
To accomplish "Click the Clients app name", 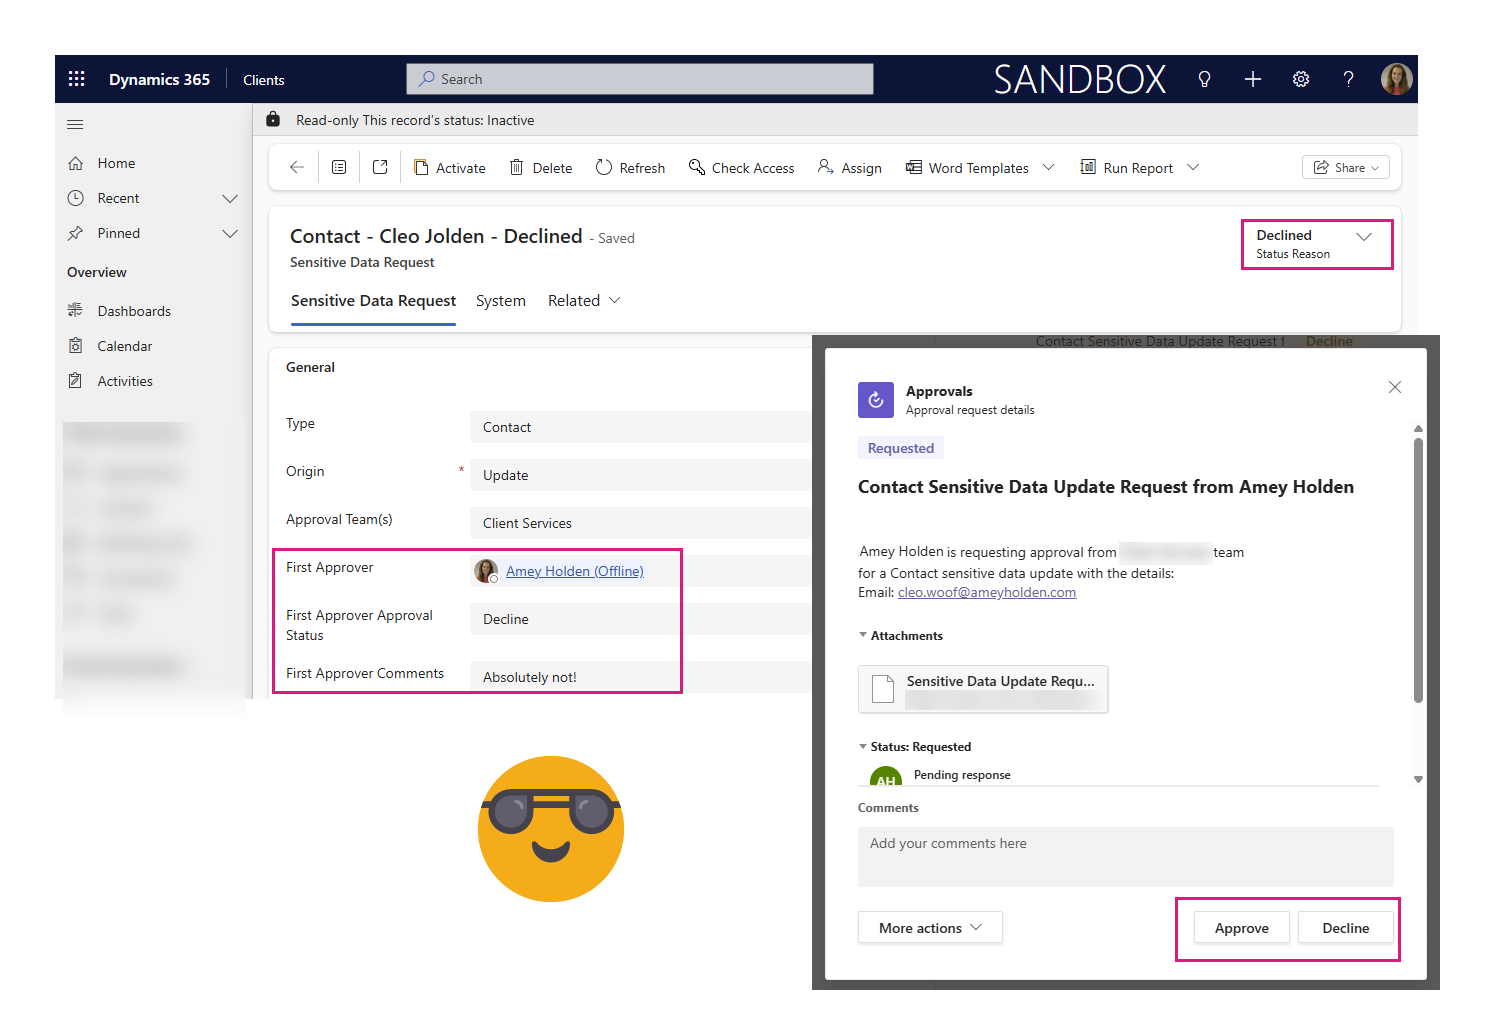I will (264, 80).
